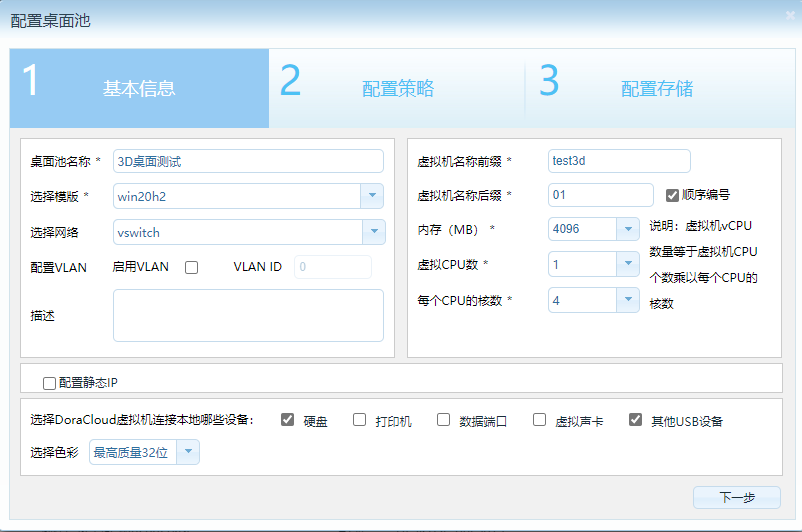This screenshot has height=532, width=802.
Task: Open the 选择网络 dropdown arrow
Action: [374, 232]
